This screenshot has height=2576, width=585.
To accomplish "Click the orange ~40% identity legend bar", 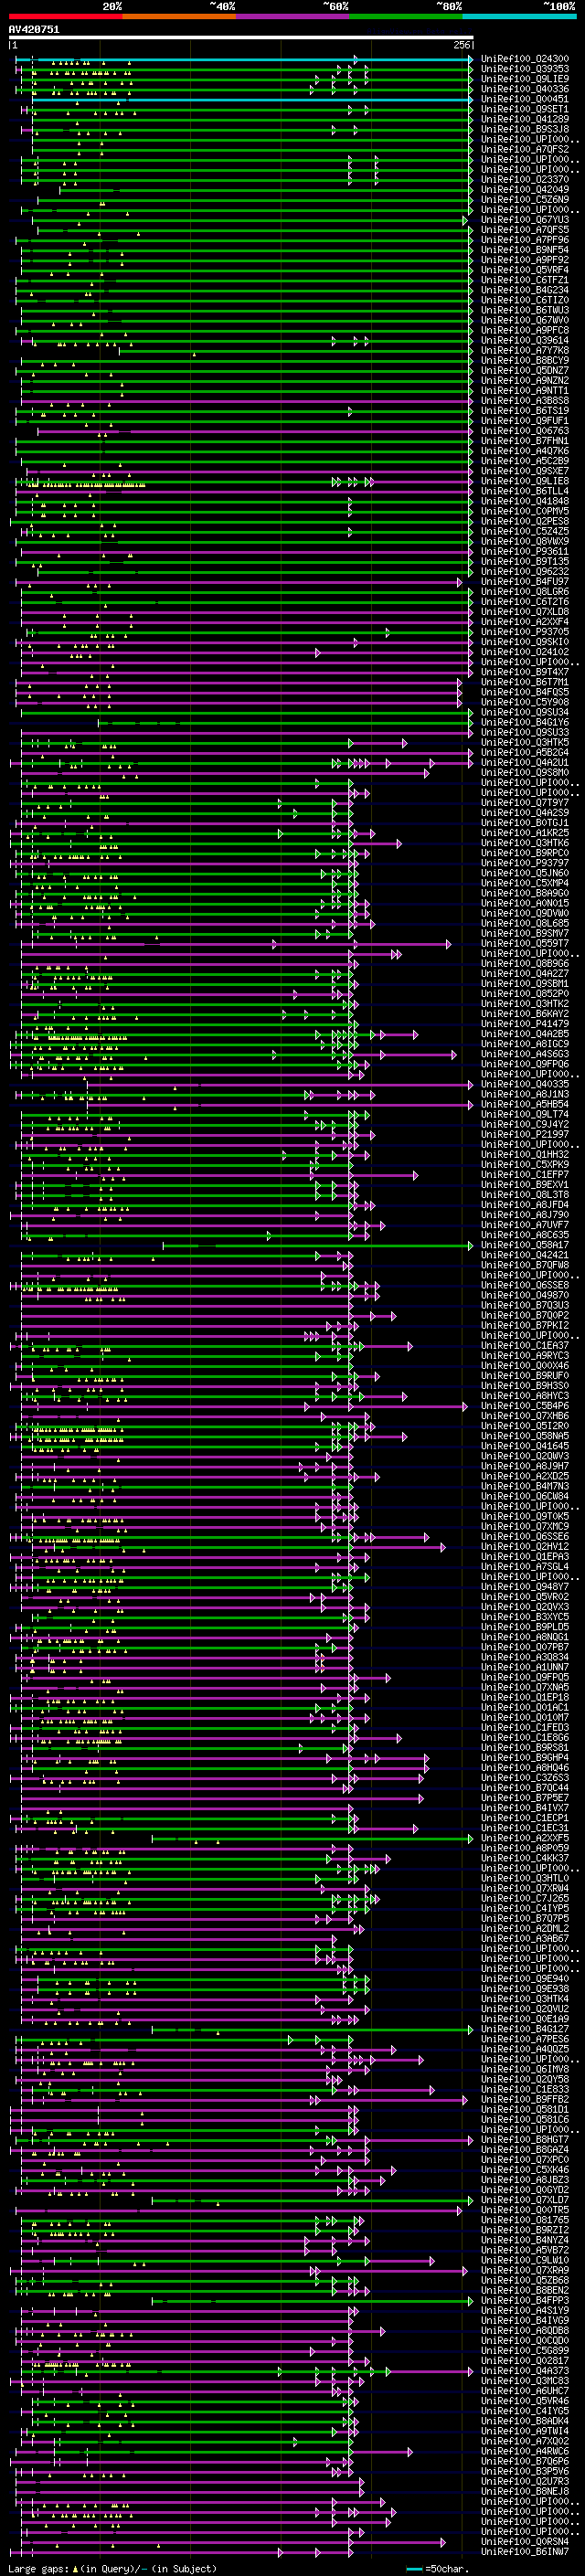I will pos(179,16).
